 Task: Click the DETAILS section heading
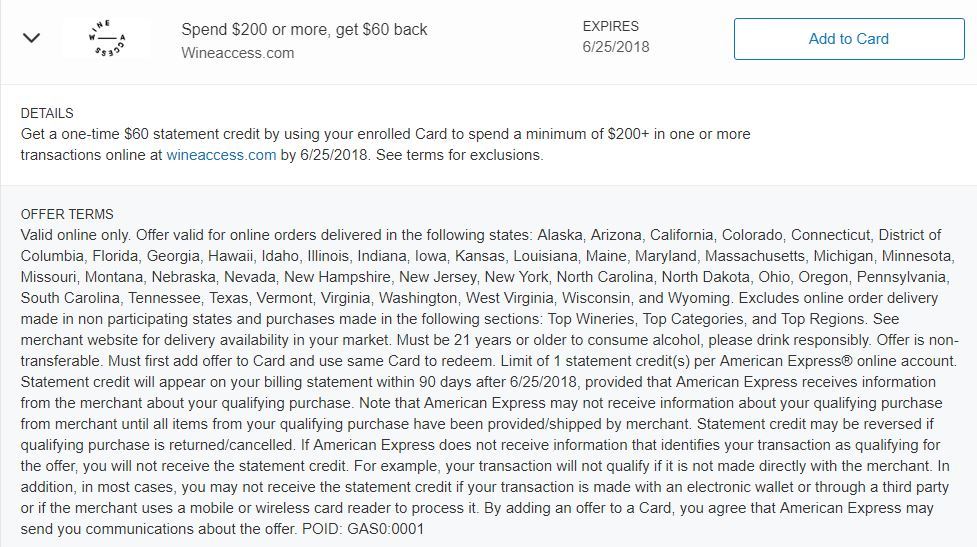47,113
